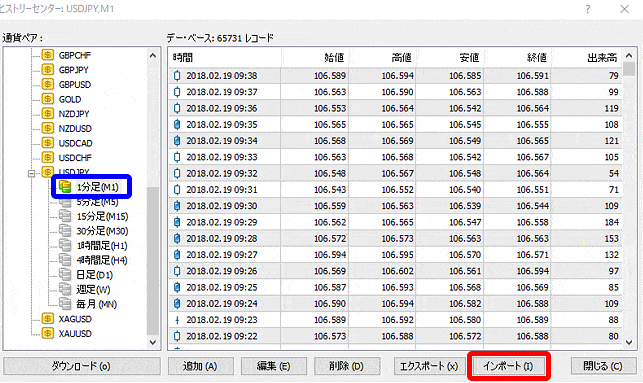
Task: Collapse the USDJPY tree node
Action: (32, 174)
